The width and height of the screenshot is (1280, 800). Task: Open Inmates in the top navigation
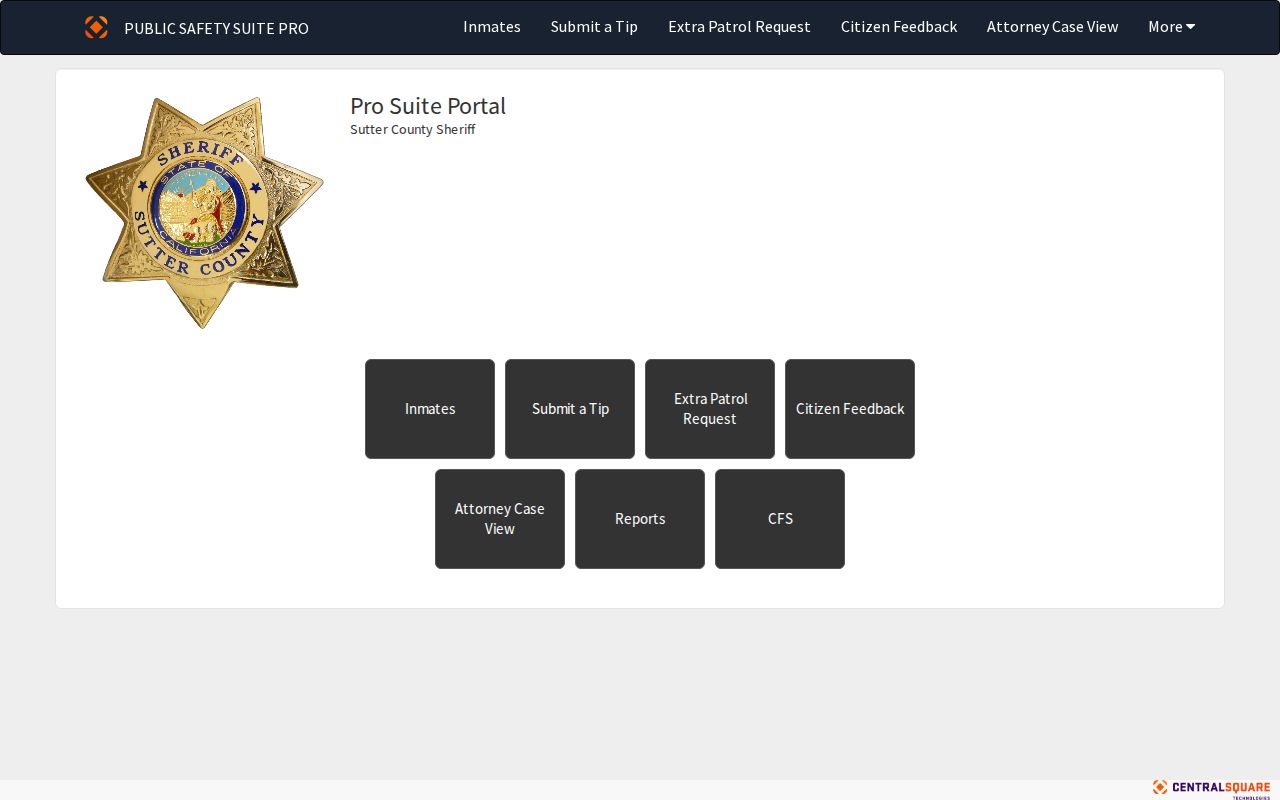(x=492, y=27)
